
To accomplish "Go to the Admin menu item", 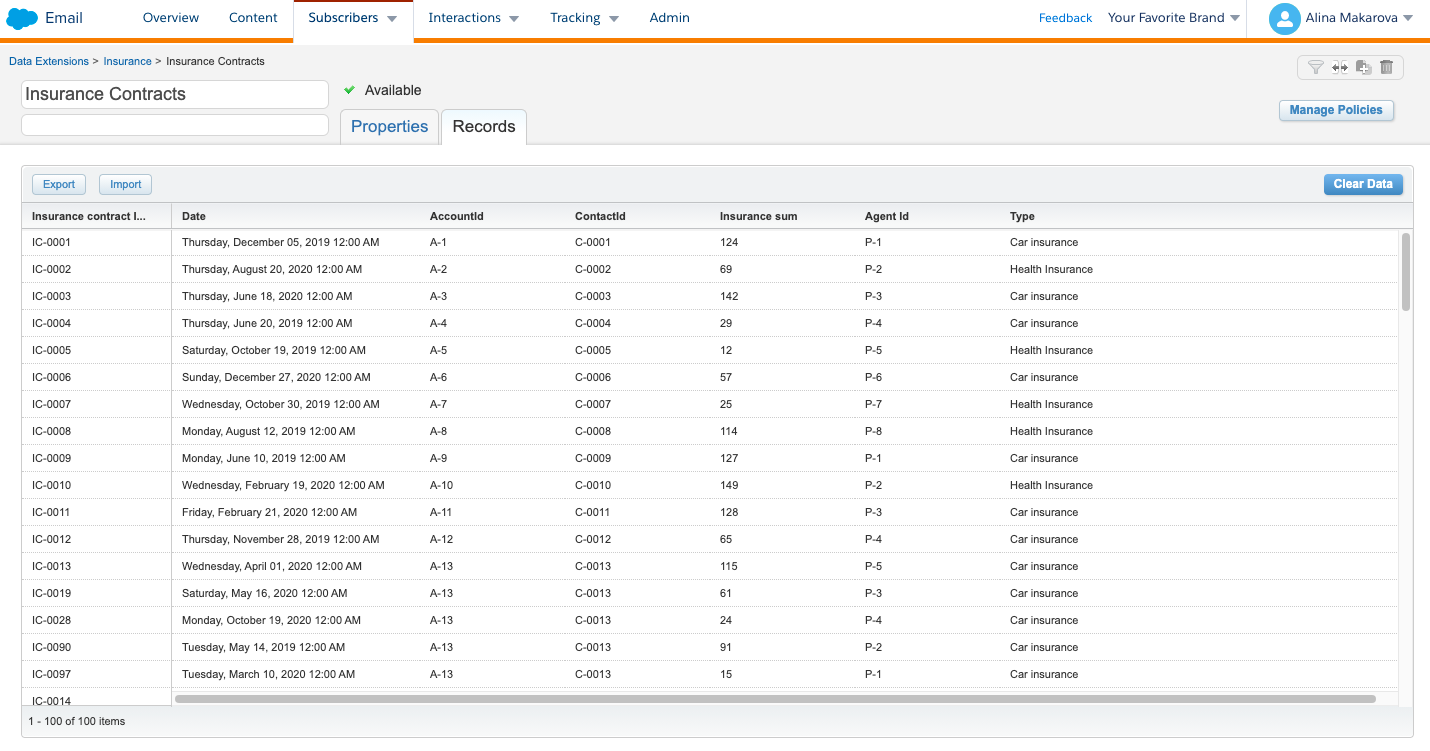I will click(x=669, y=18).
